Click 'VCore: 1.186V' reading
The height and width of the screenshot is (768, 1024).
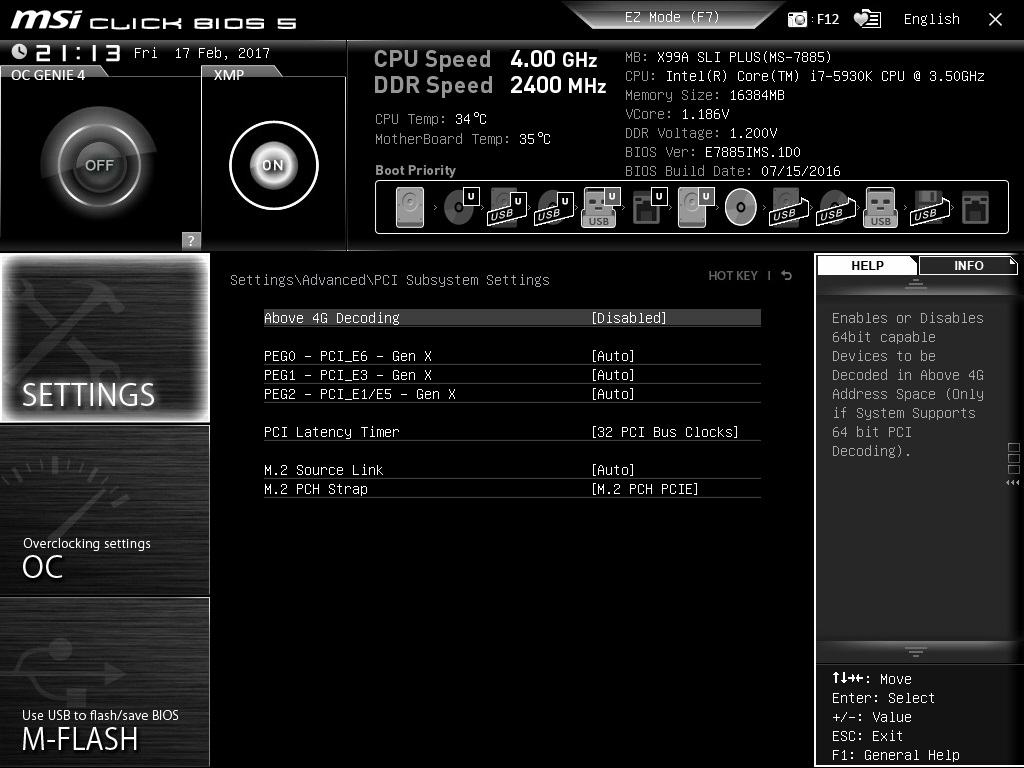click(677, 114)
